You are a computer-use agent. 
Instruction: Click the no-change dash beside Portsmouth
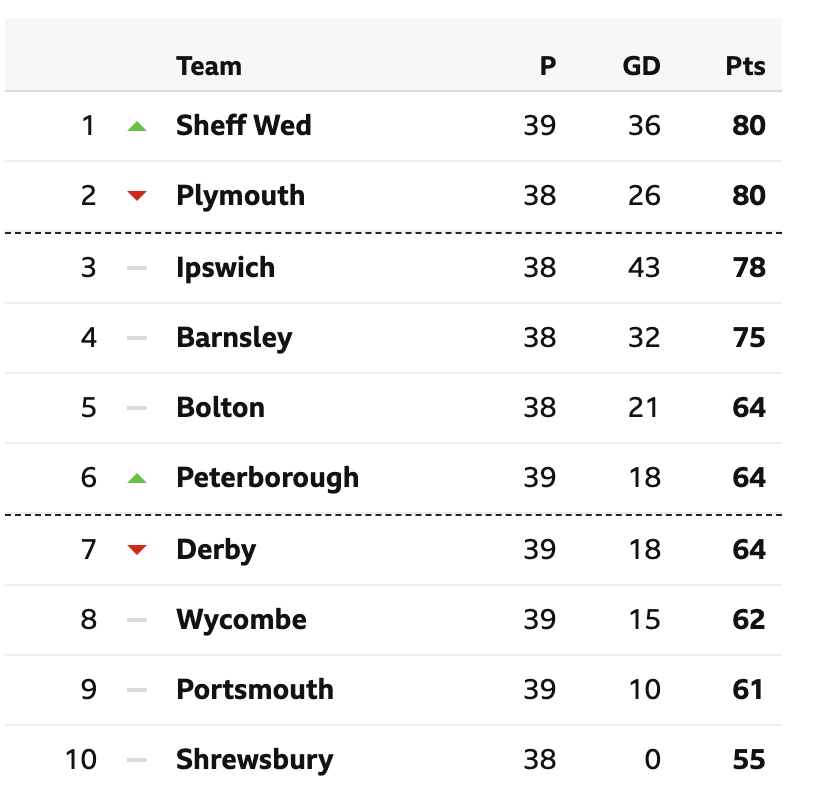[x=137, y=690]
